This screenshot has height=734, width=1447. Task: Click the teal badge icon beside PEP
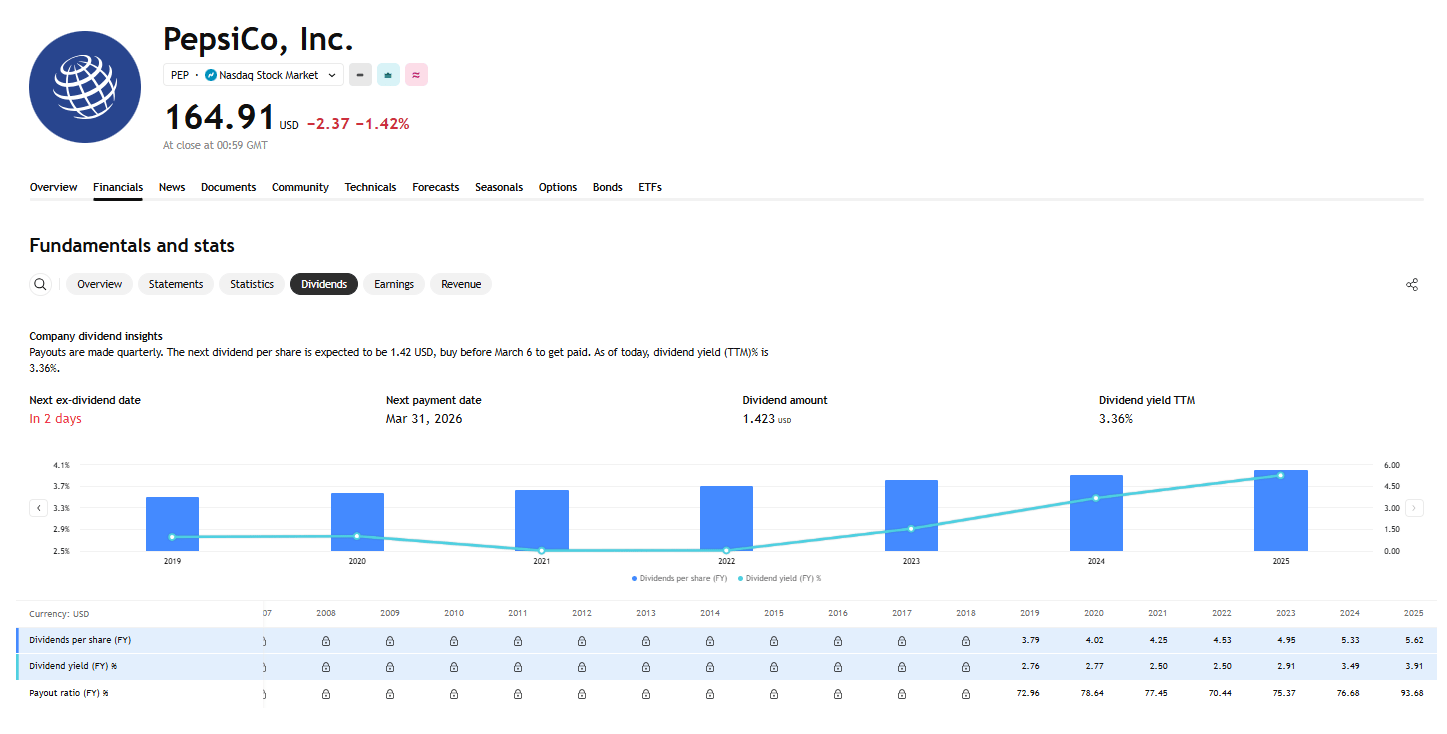click(388, 75)
